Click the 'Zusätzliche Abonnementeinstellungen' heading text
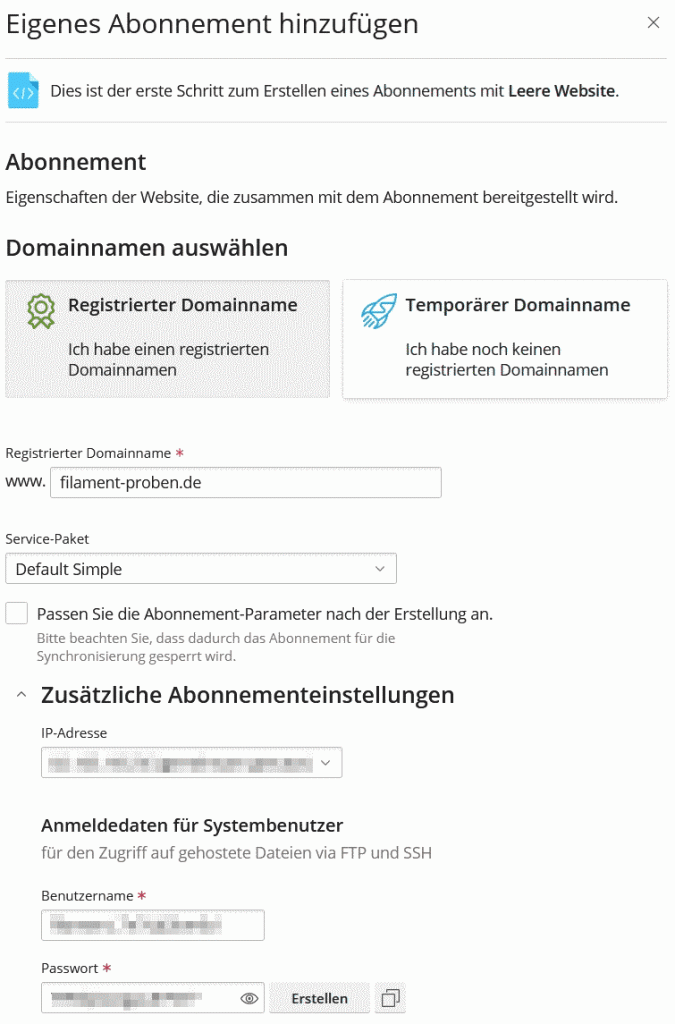The width and height of the screenshot is (675, 1024). point(247,694)
